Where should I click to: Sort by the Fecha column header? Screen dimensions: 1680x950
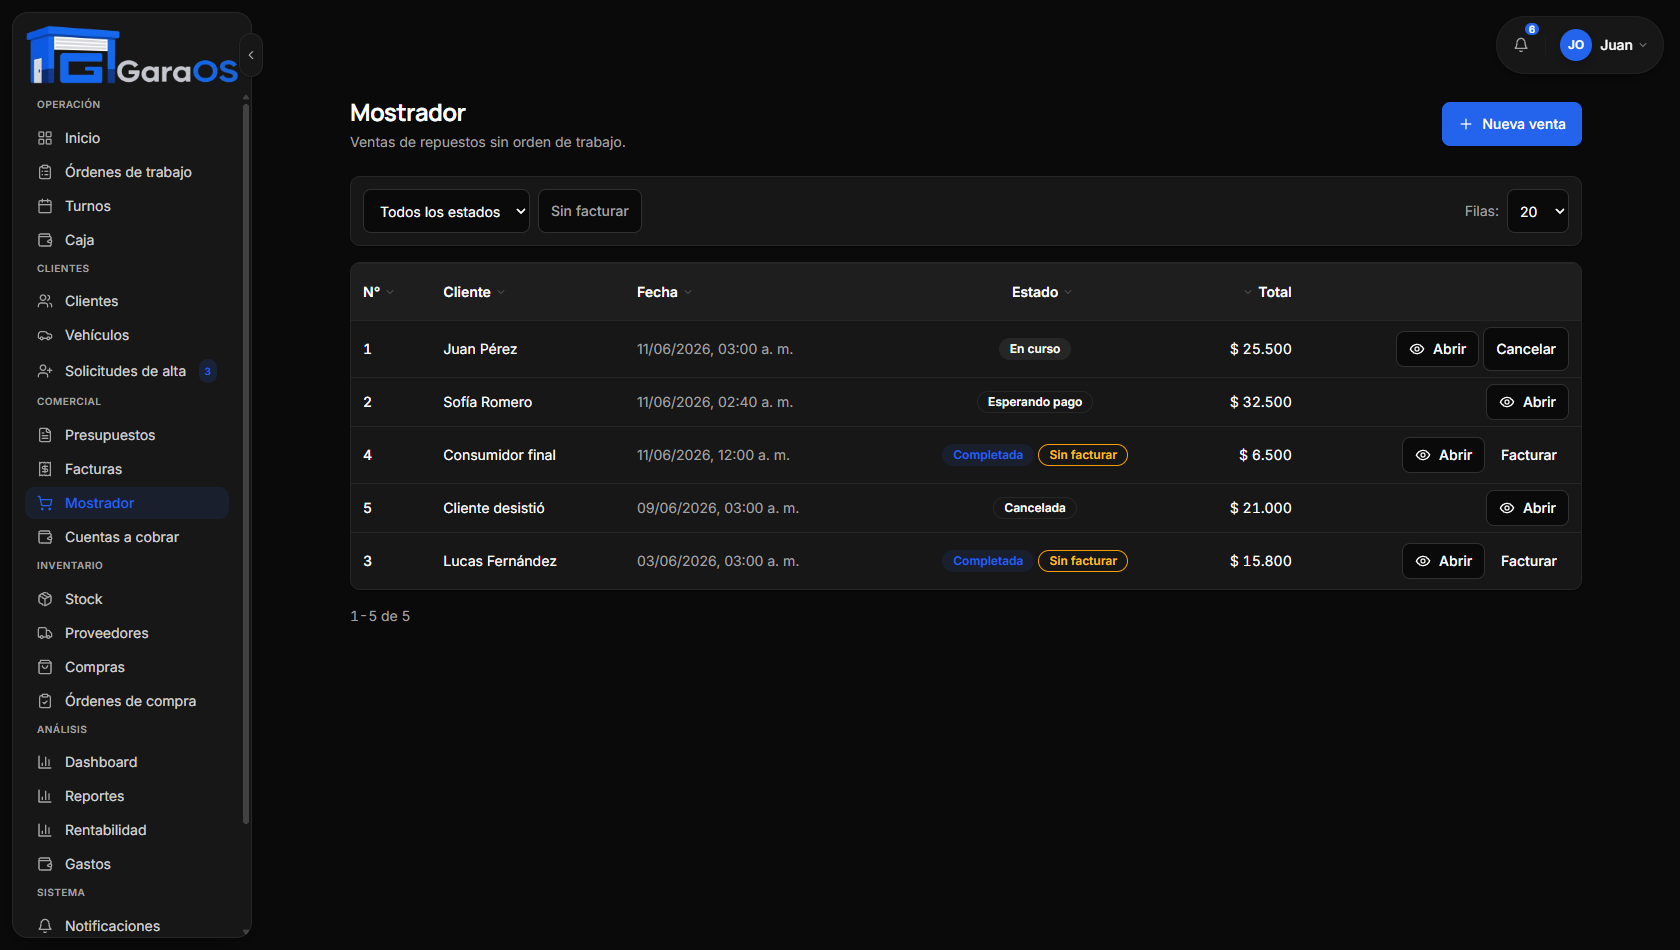point(664,292)
